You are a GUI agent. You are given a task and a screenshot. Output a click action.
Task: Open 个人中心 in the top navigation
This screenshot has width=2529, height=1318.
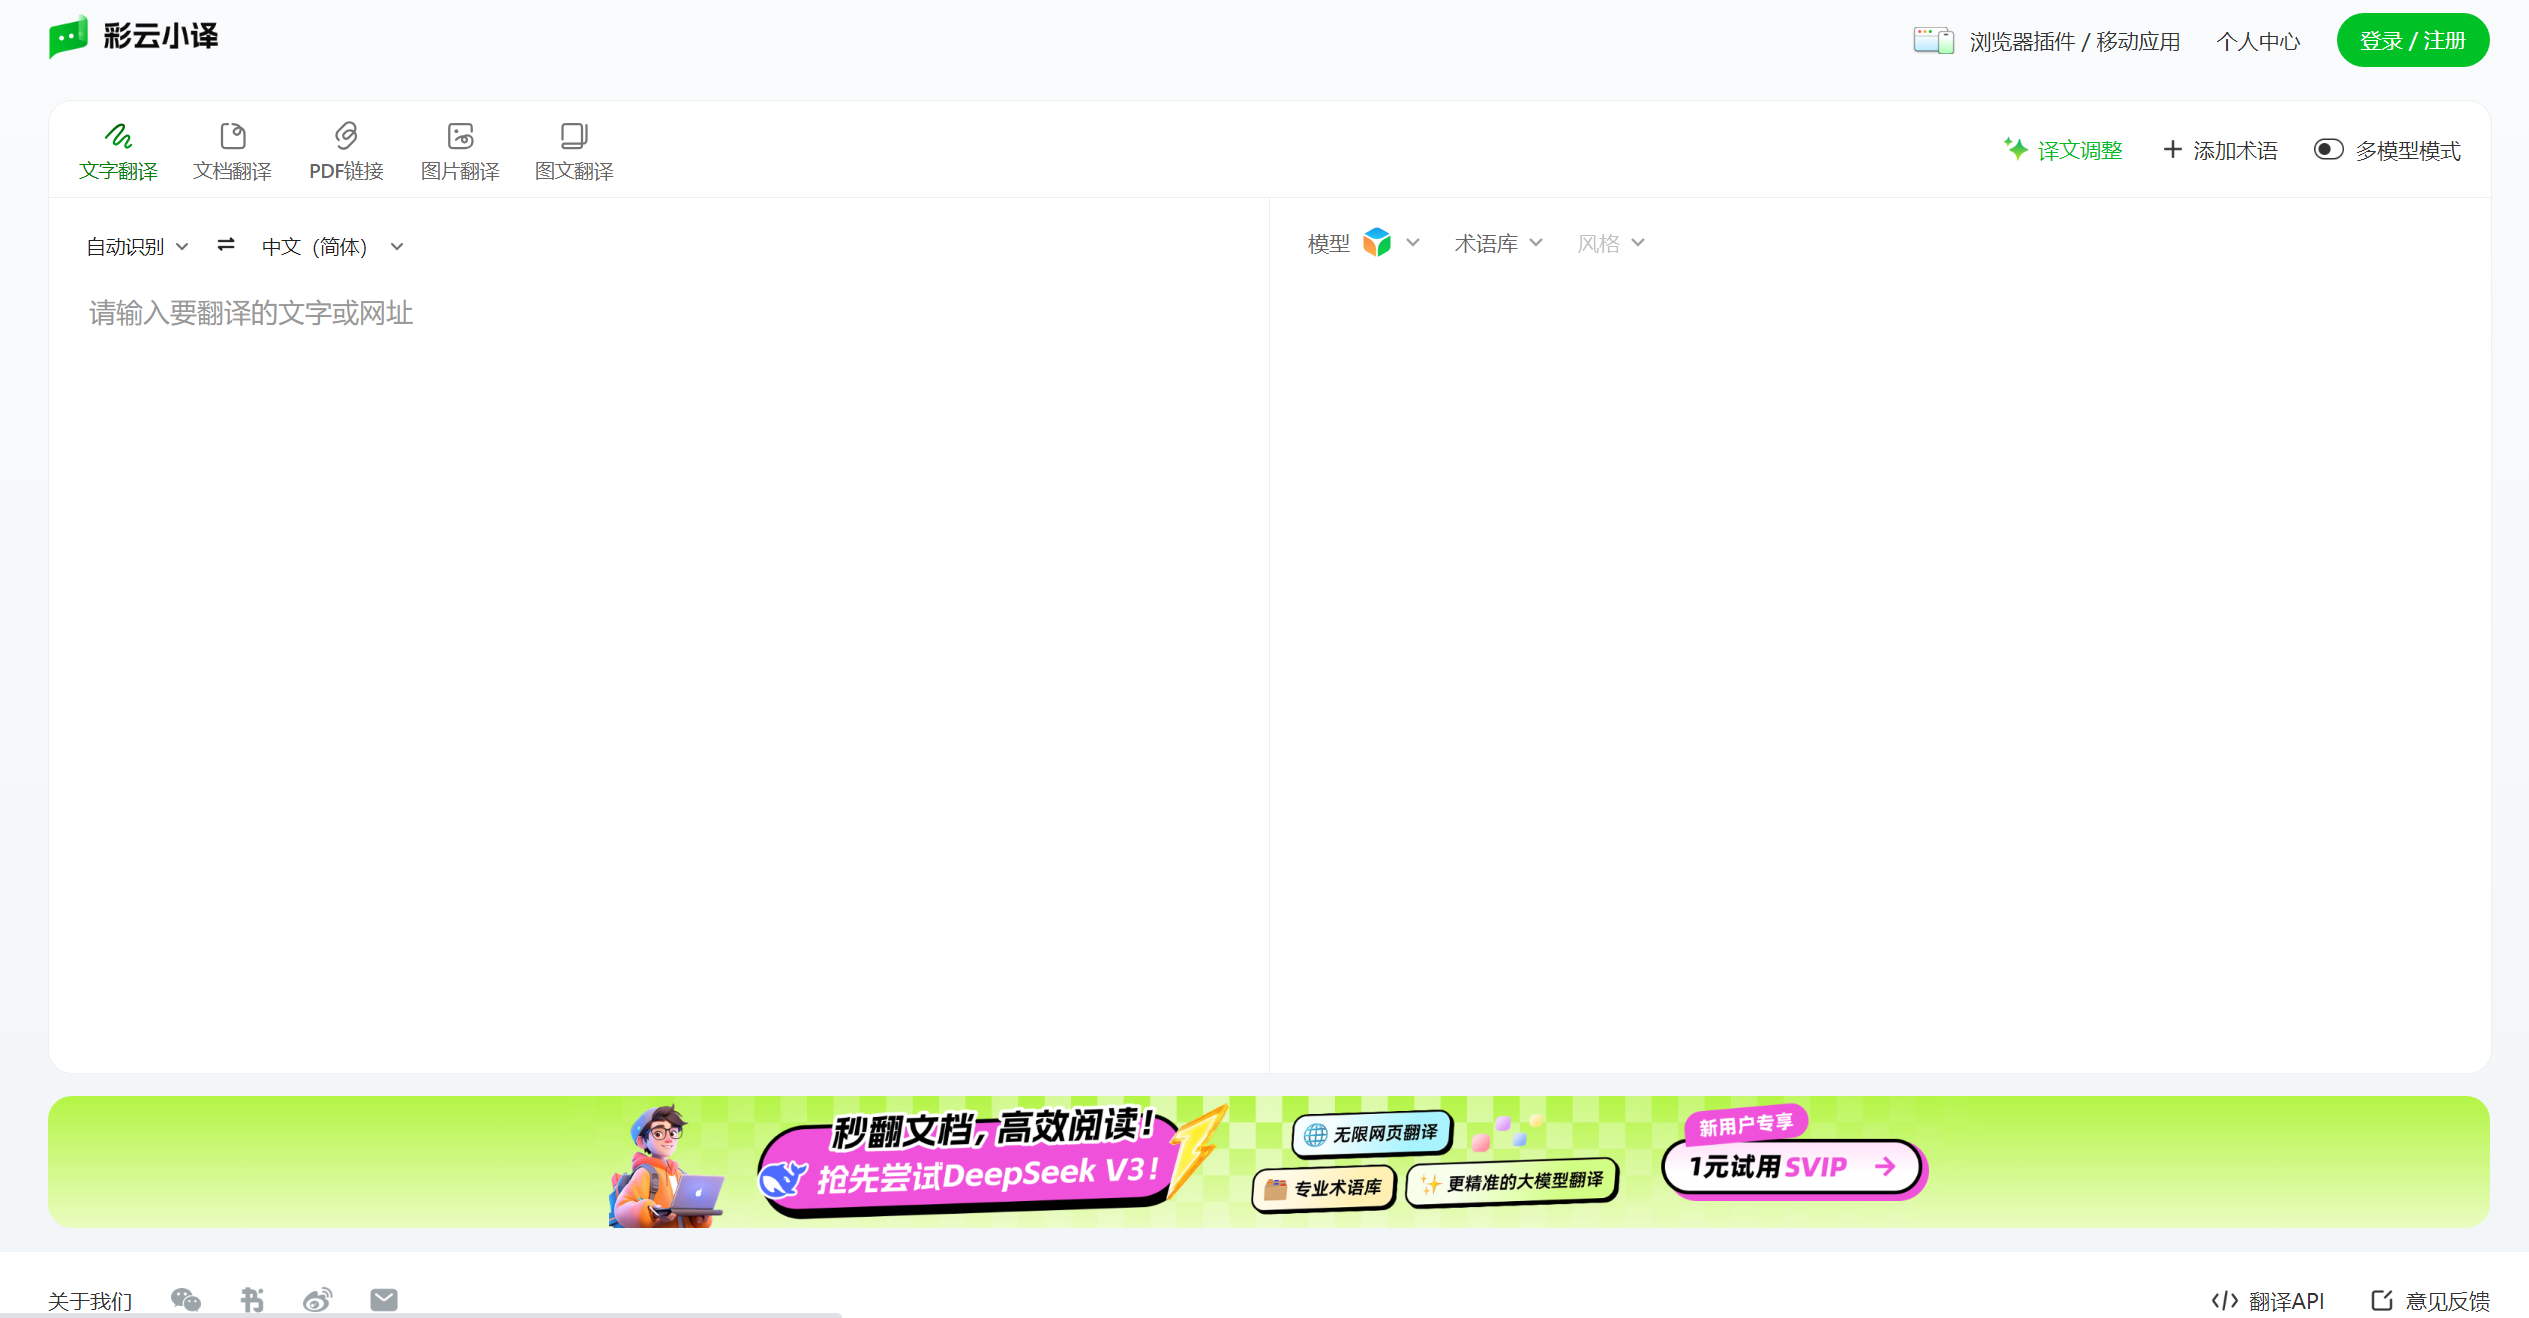tap(2256, 40)
